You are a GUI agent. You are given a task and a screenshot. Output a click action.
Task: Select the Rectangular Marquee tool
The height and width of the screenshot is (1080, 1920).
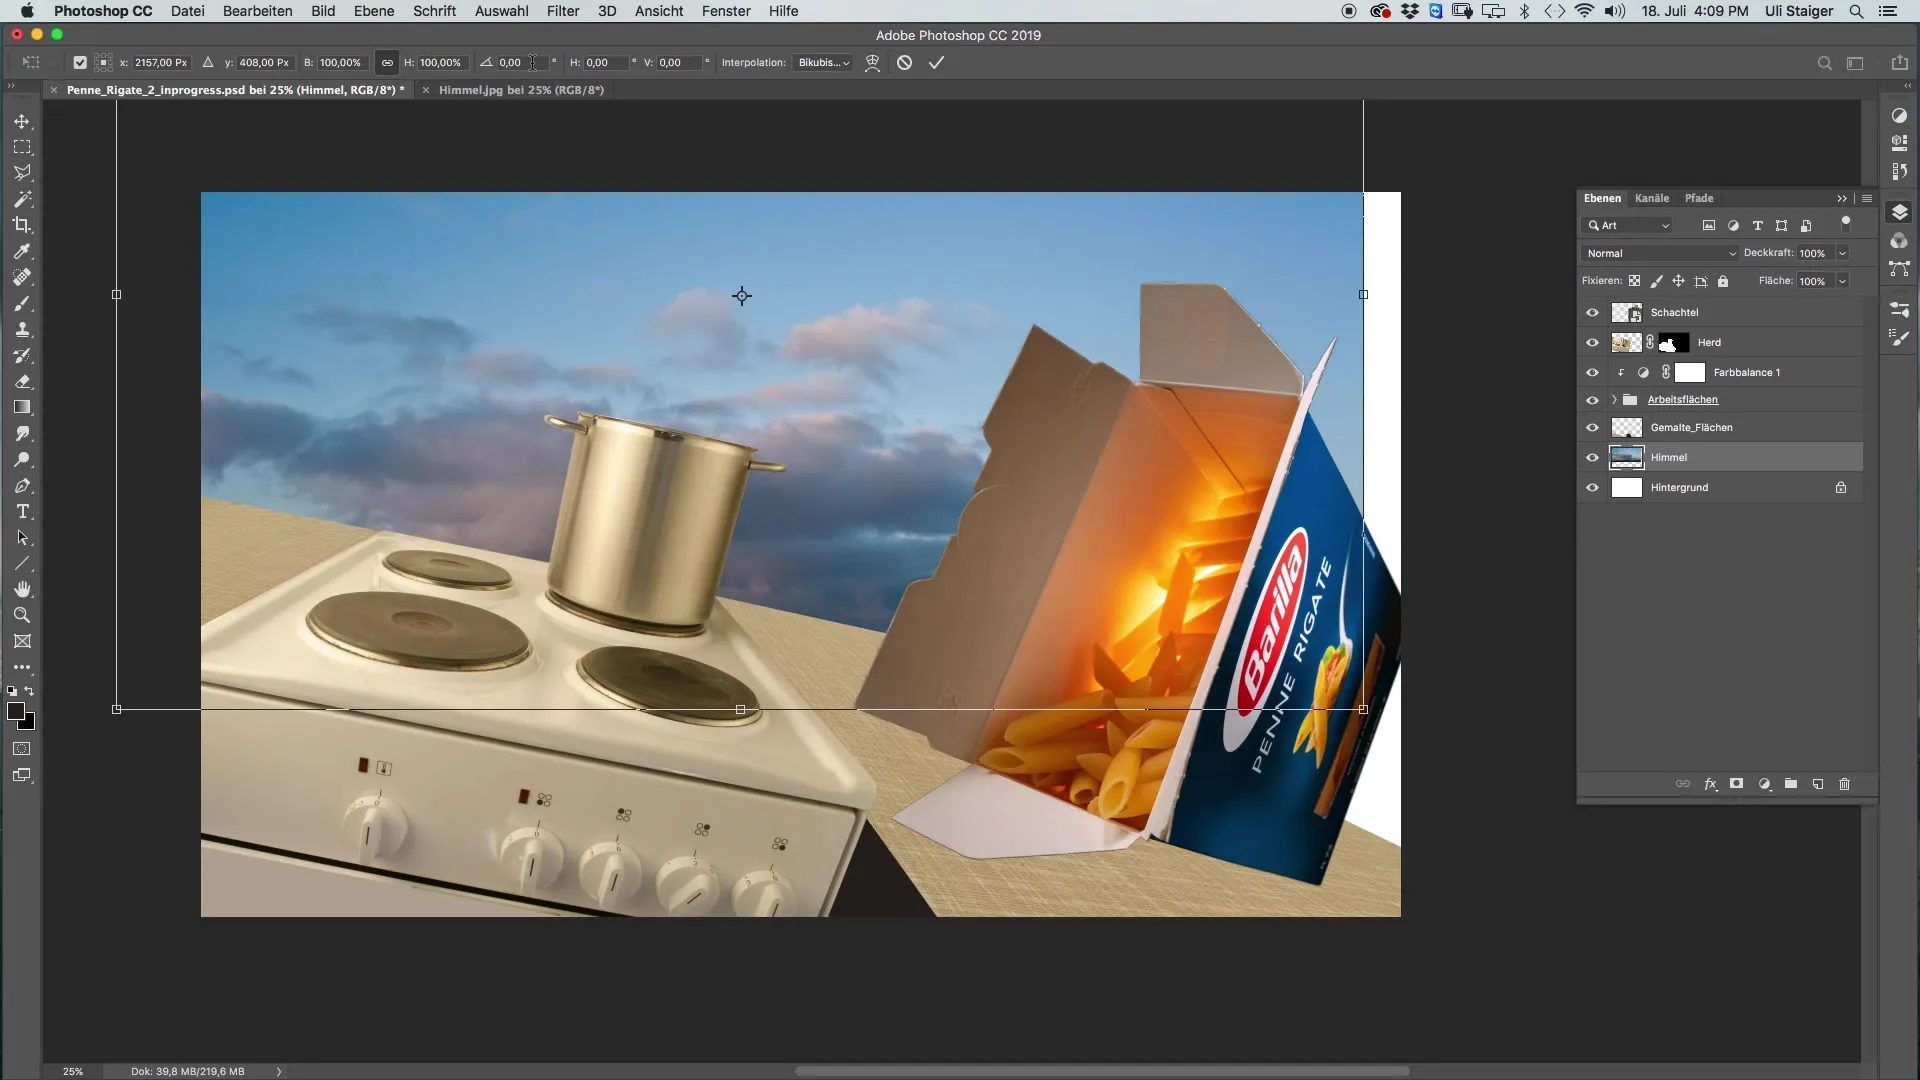tap(22, 147)
